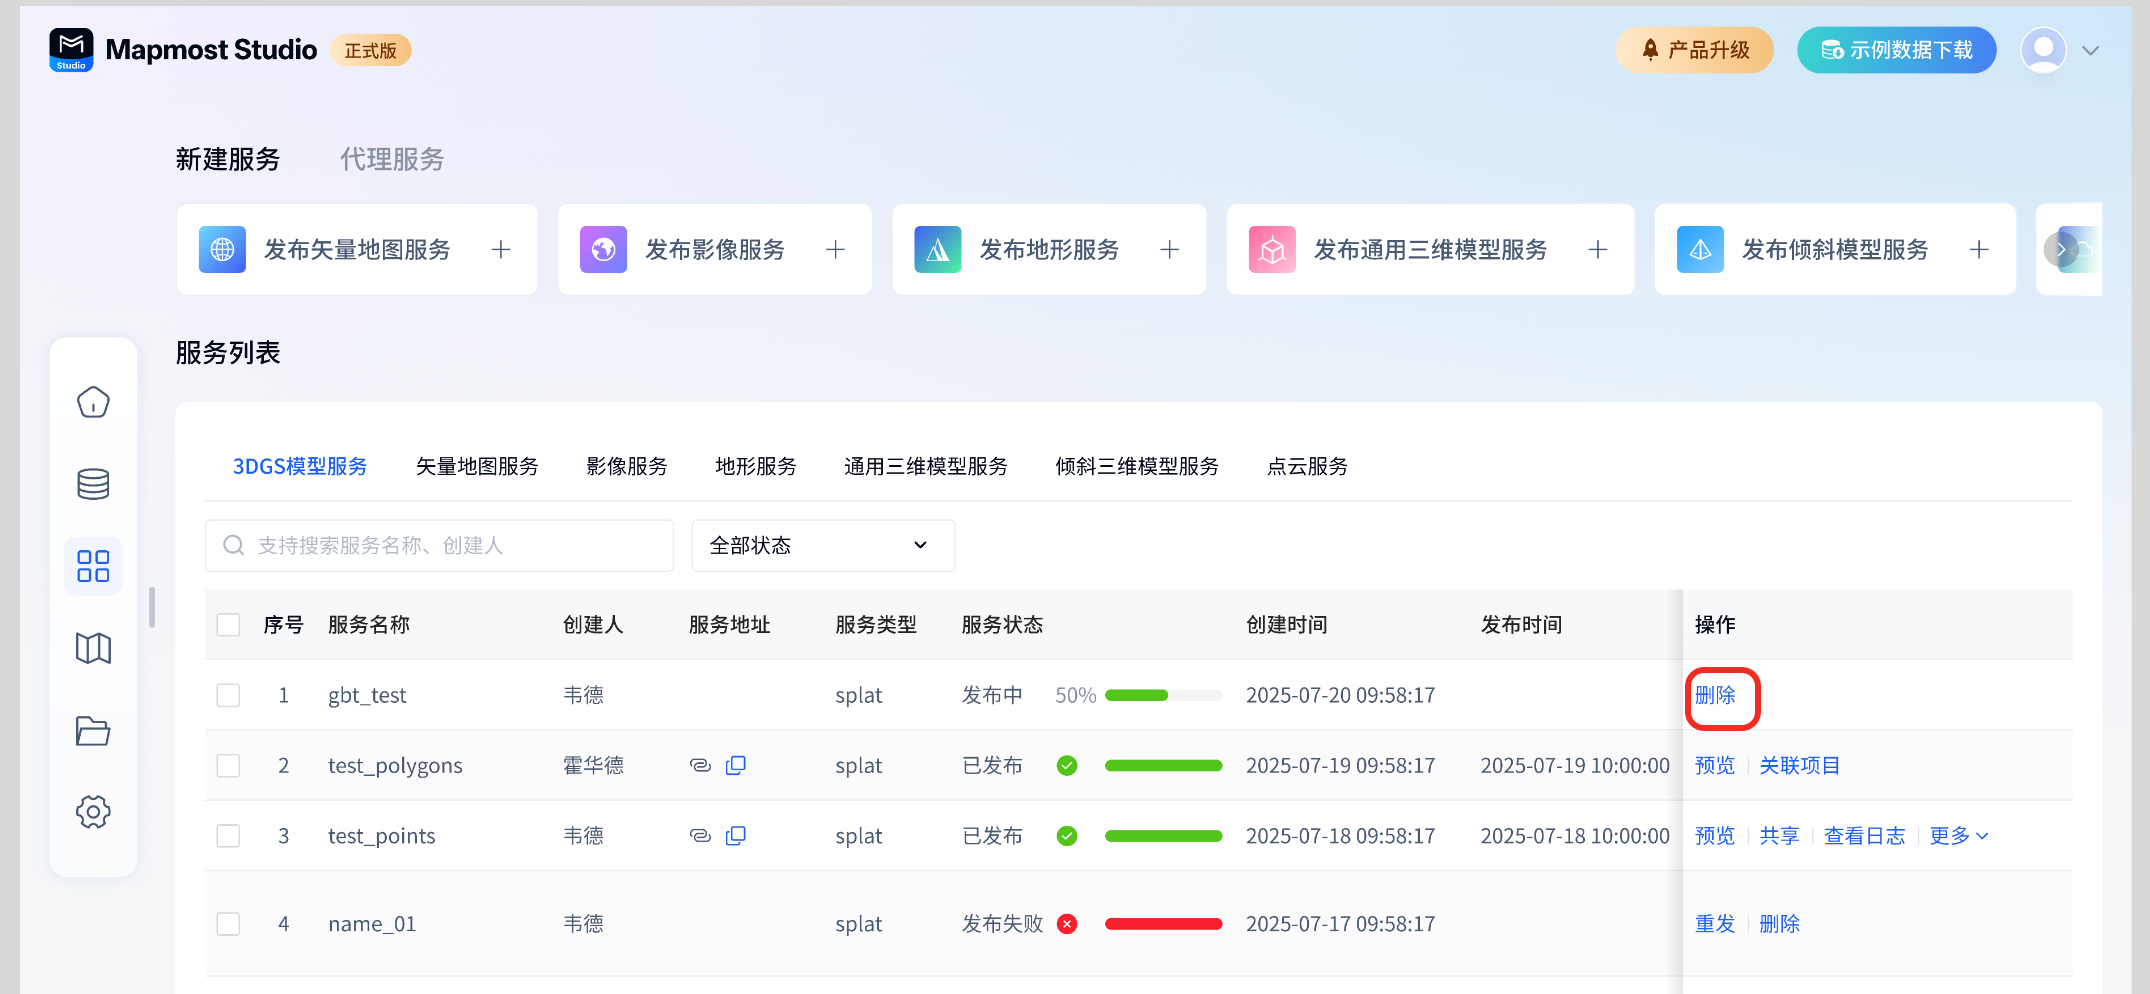The height and width of the screenshot is (994, 2150).
Task: Open the folder icon in sidebar
Action: (93, 730)
